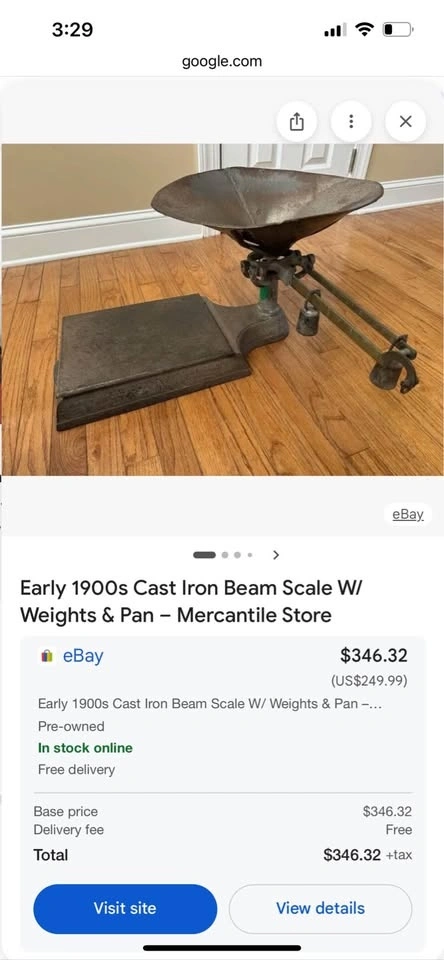Open the eBay seller link in the listing
This screenshot has width=444, height=960.
coord(83,656)
